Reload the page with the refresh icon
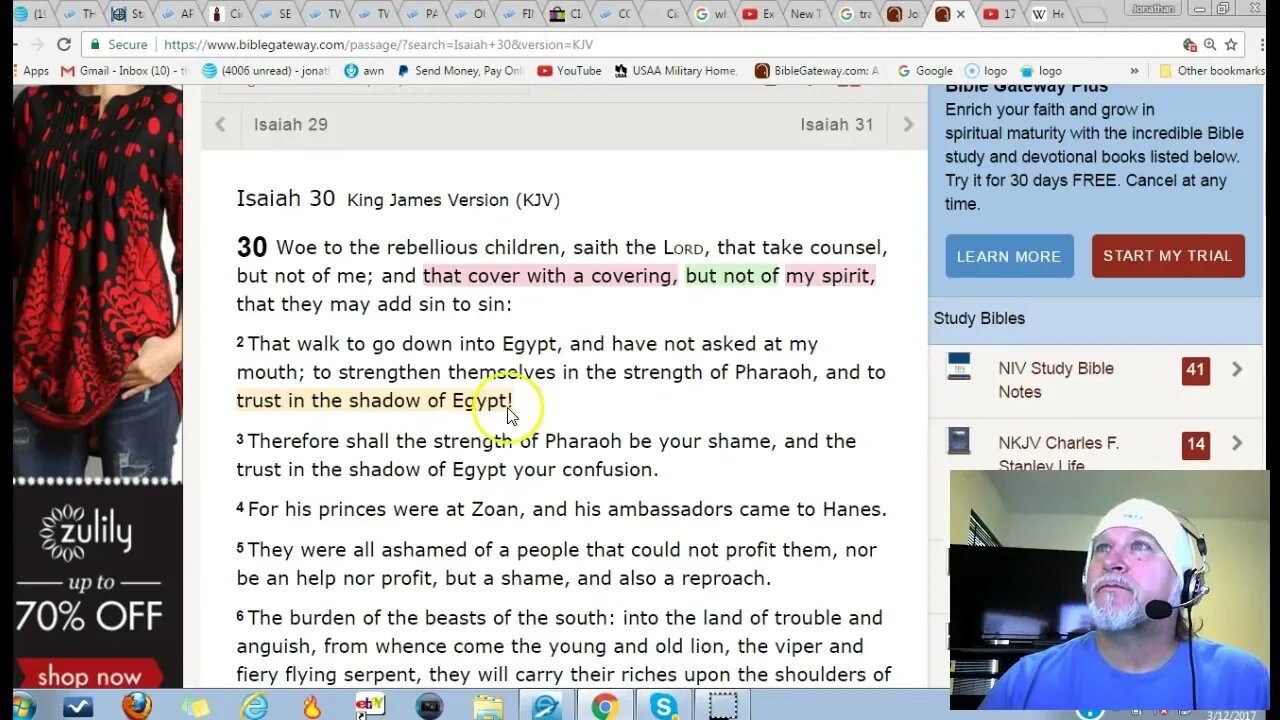 64,45
